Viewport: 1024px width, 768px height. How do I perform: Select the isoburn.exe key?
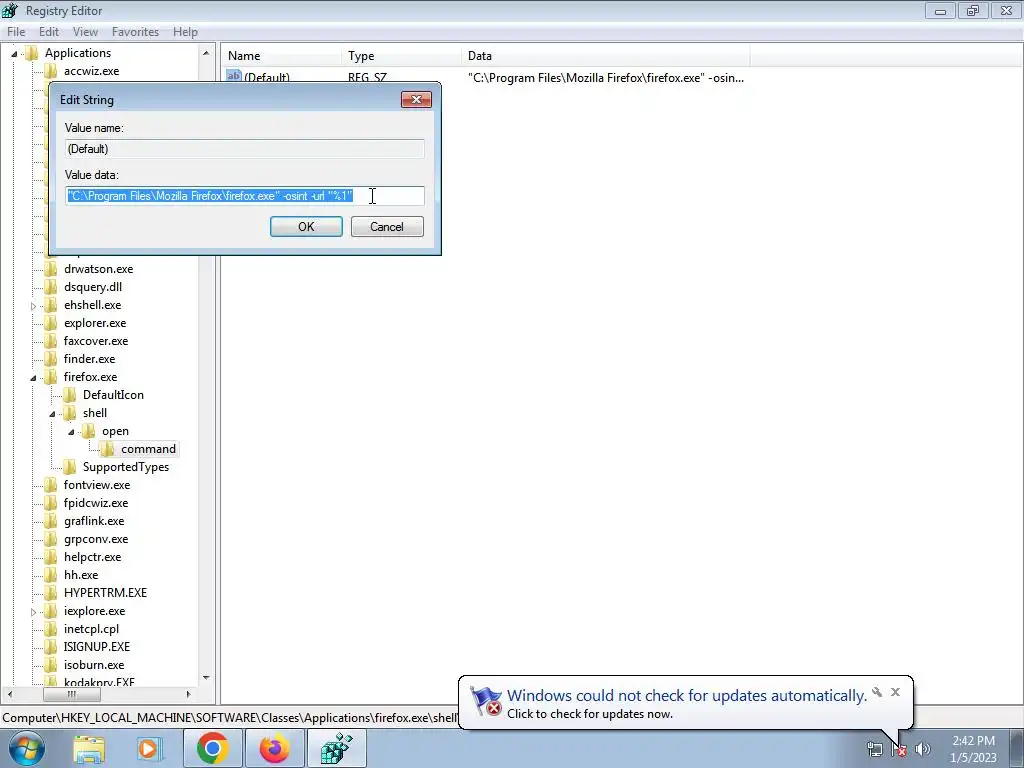(94, 665)
